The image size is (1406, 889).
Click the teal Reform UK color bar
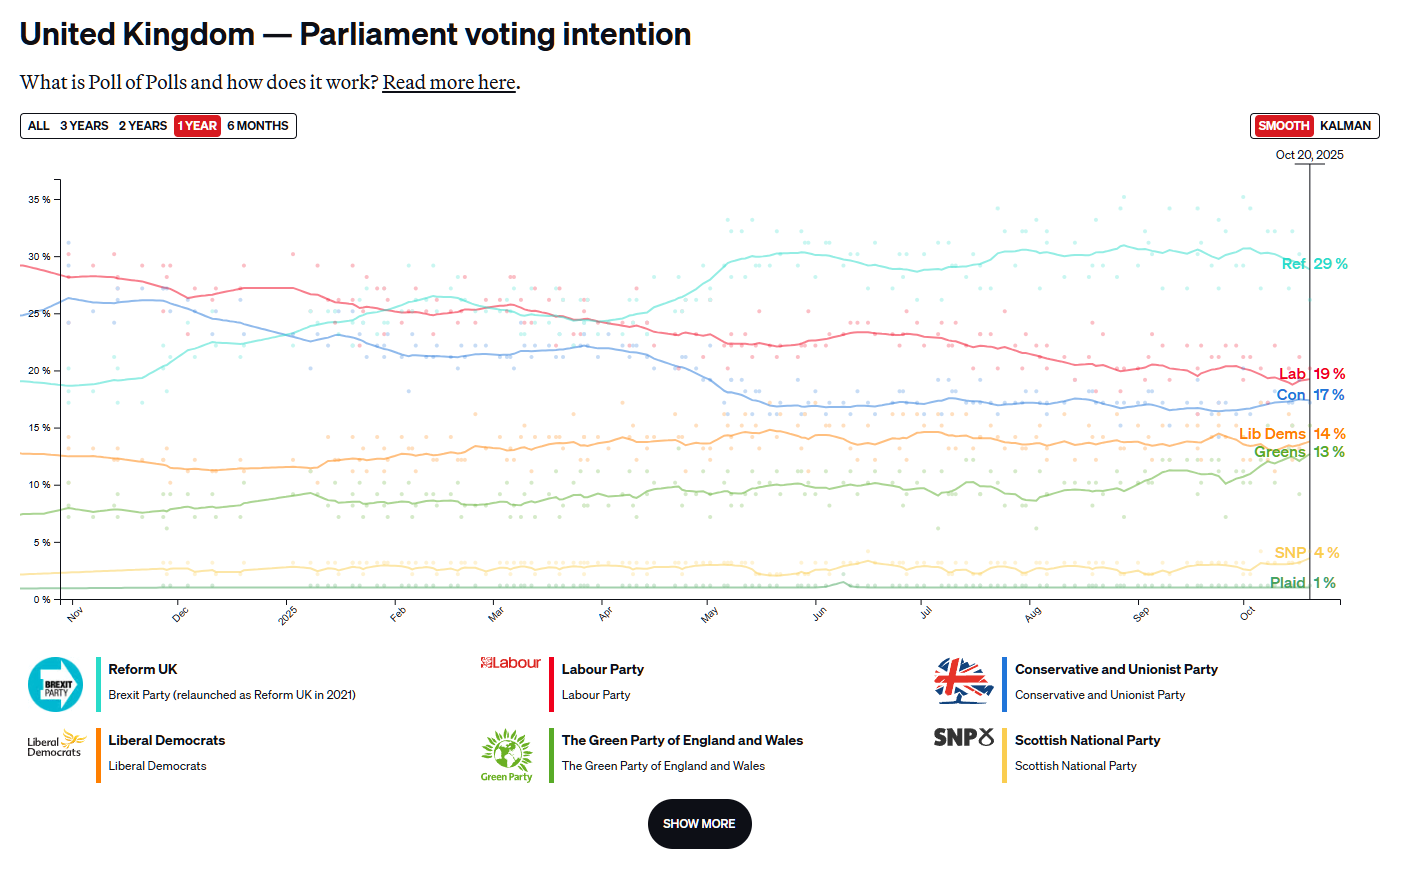click(x=99, y=685)
